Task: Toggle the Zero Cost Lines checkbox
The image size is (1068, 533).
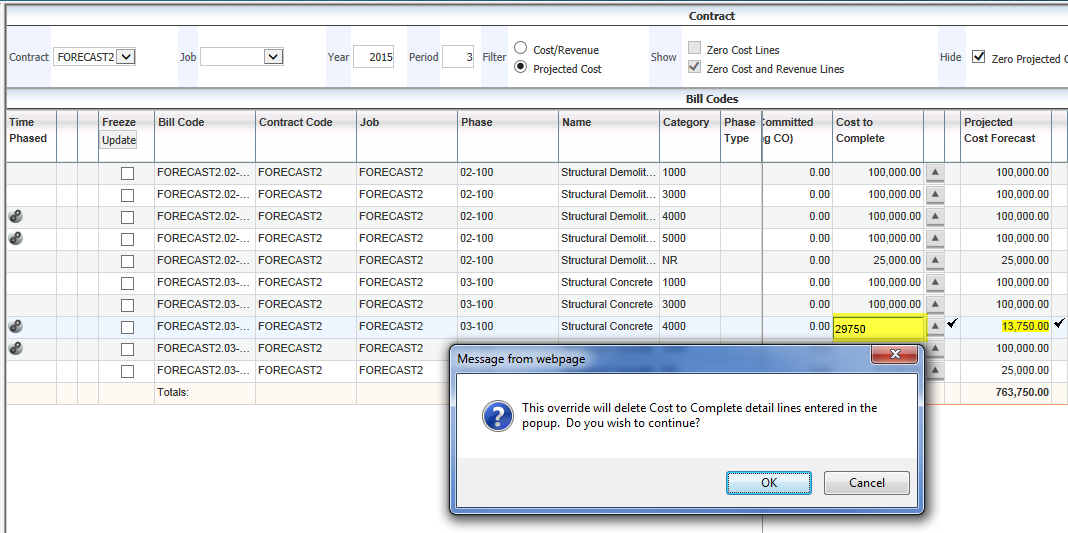Action: pos(694,48)
